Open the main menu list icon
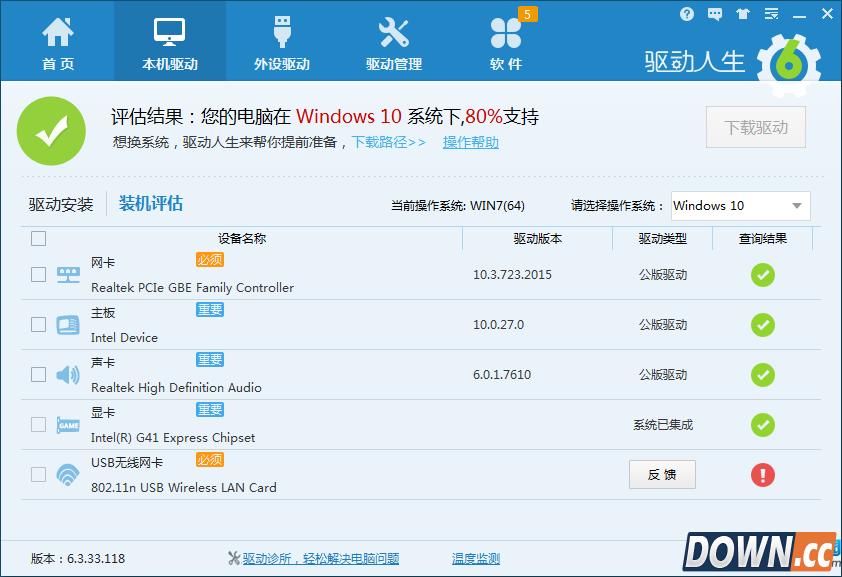 click(770, 14)
